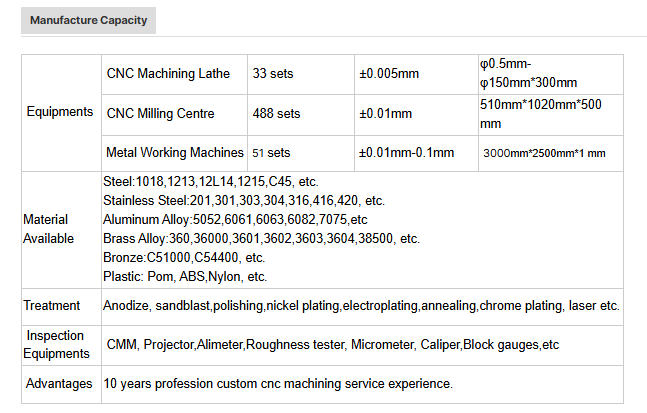The width and height of the screenshot is (647, 413).
Task: Select the ±0.005mm tolerance cell
Action: (416, 74)
